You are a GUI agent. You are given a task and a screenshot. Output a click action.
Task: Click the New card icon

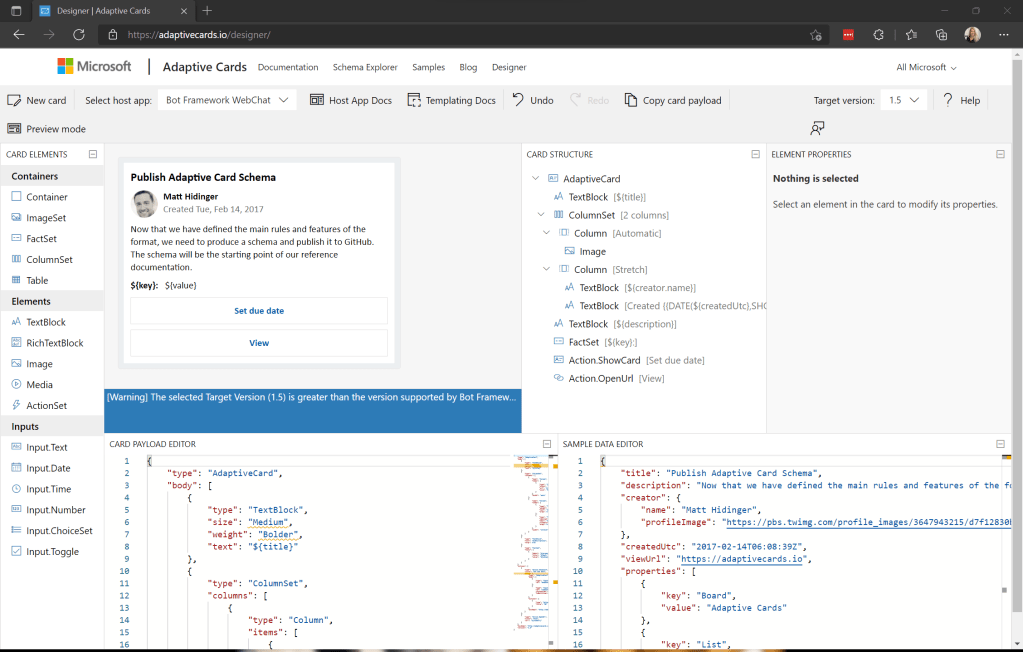(x=14, y=100)
